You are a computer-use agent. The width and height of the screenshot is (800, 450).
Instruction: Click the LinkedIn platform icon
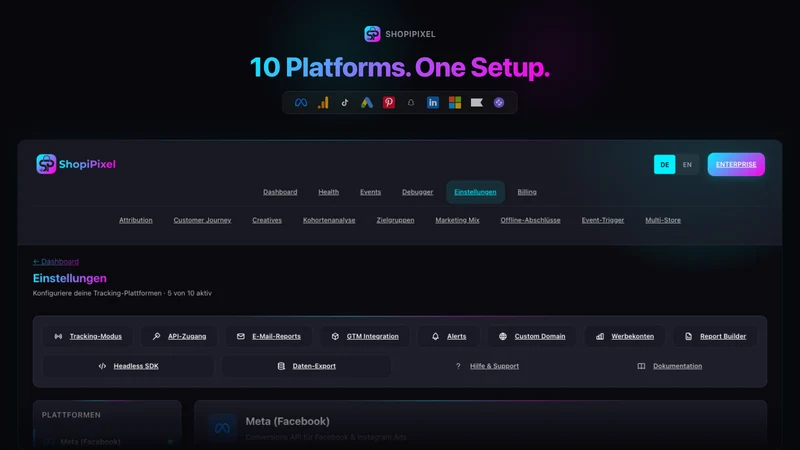click(x=433, y=103)
